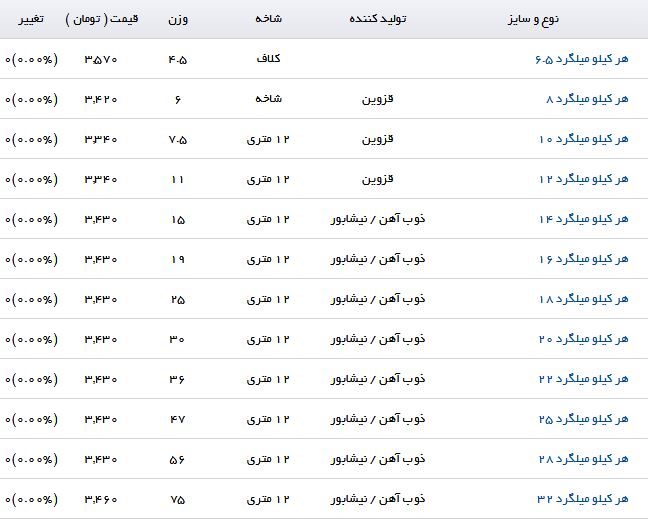Open the link هر کیلو میلگرد ۲۸
The height and width of the screenshot is (519, 648).
click(x=584, y=459)
